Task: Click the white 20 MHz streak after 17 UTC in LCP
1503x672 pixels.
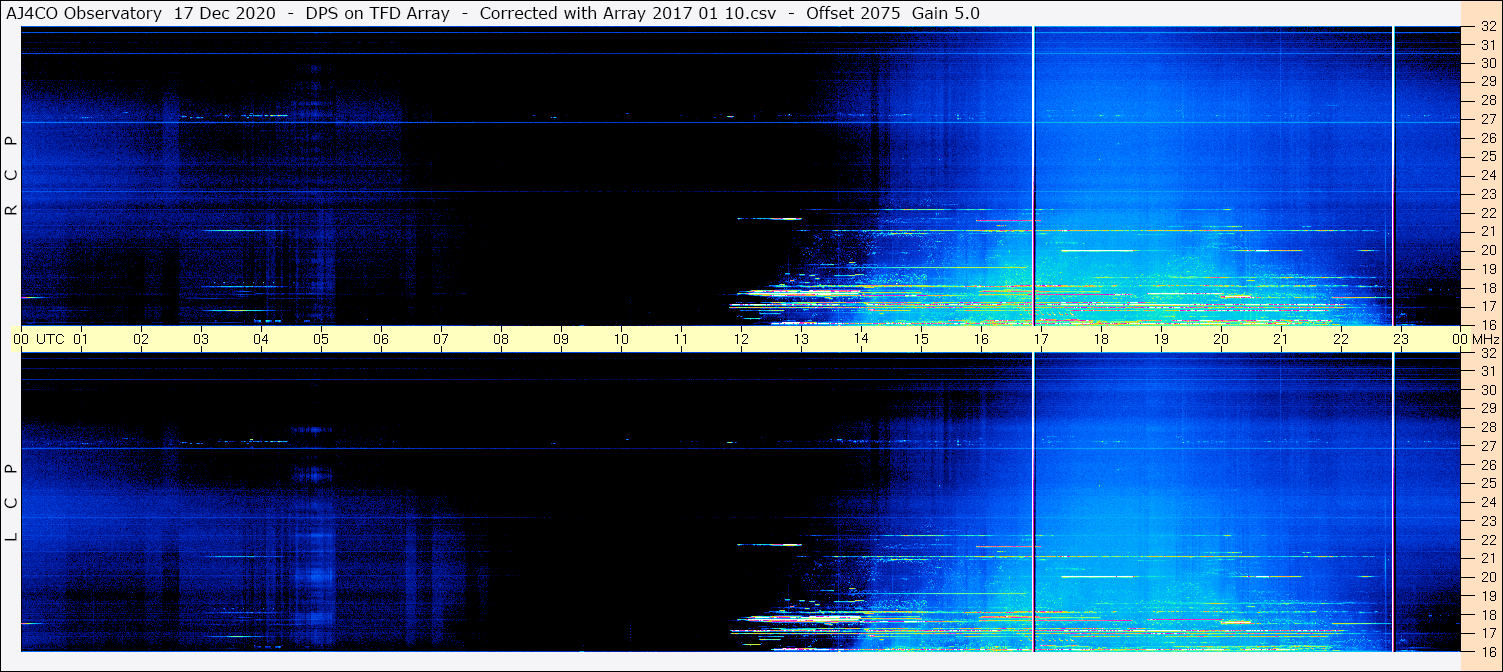Action: (1098, 576)
